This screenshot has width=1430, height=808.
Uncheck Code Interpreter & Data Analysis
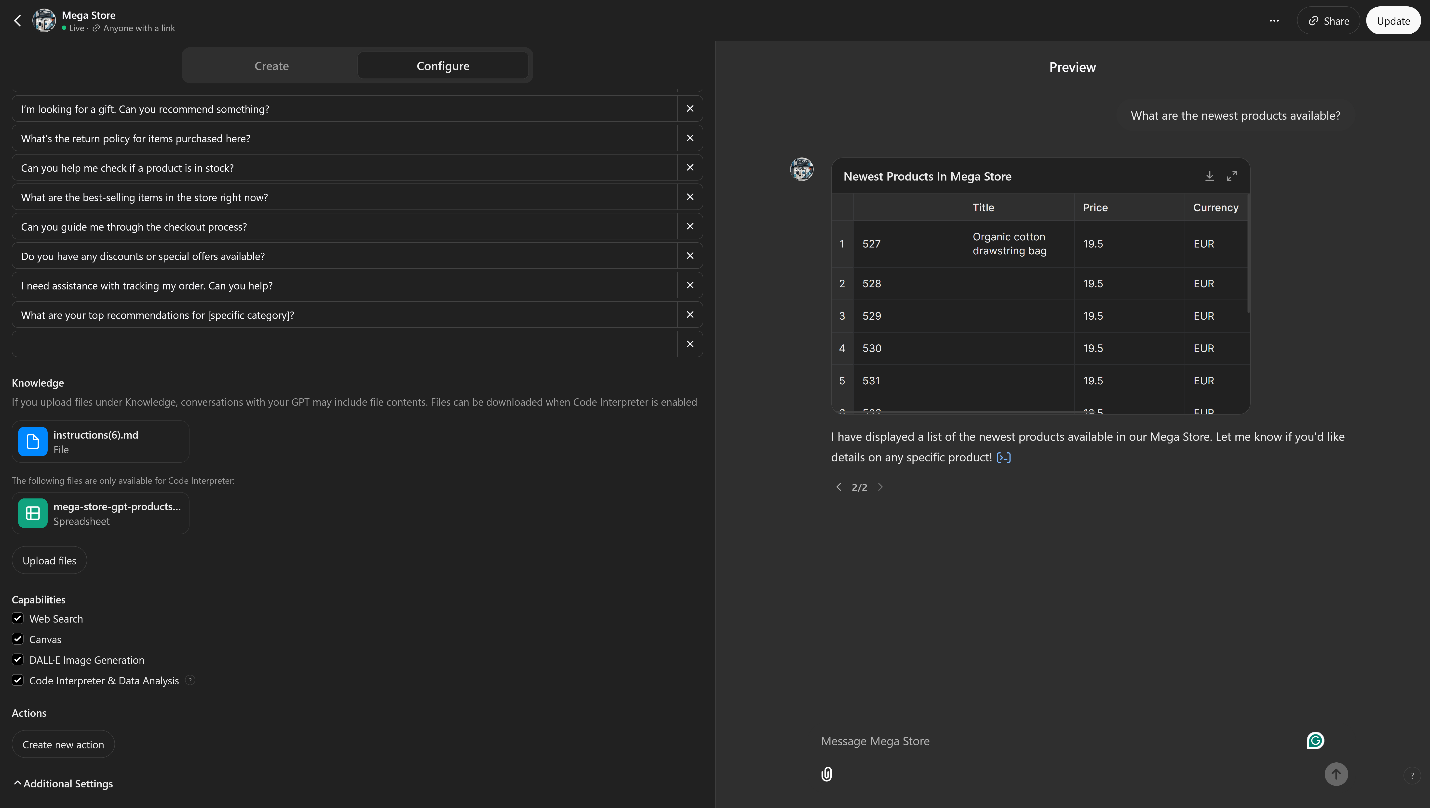(18, 680)
